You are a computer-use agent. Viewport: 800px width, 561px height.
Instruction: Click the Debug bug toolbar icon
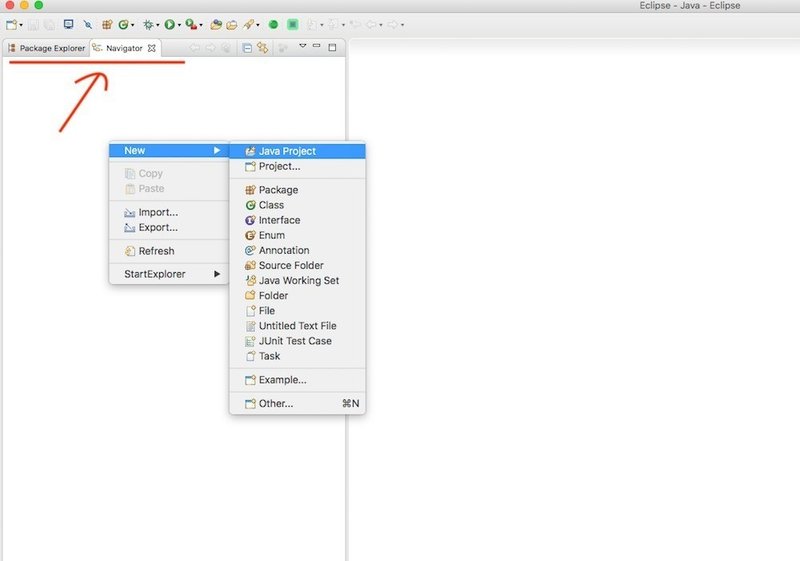tap(148, 24)
